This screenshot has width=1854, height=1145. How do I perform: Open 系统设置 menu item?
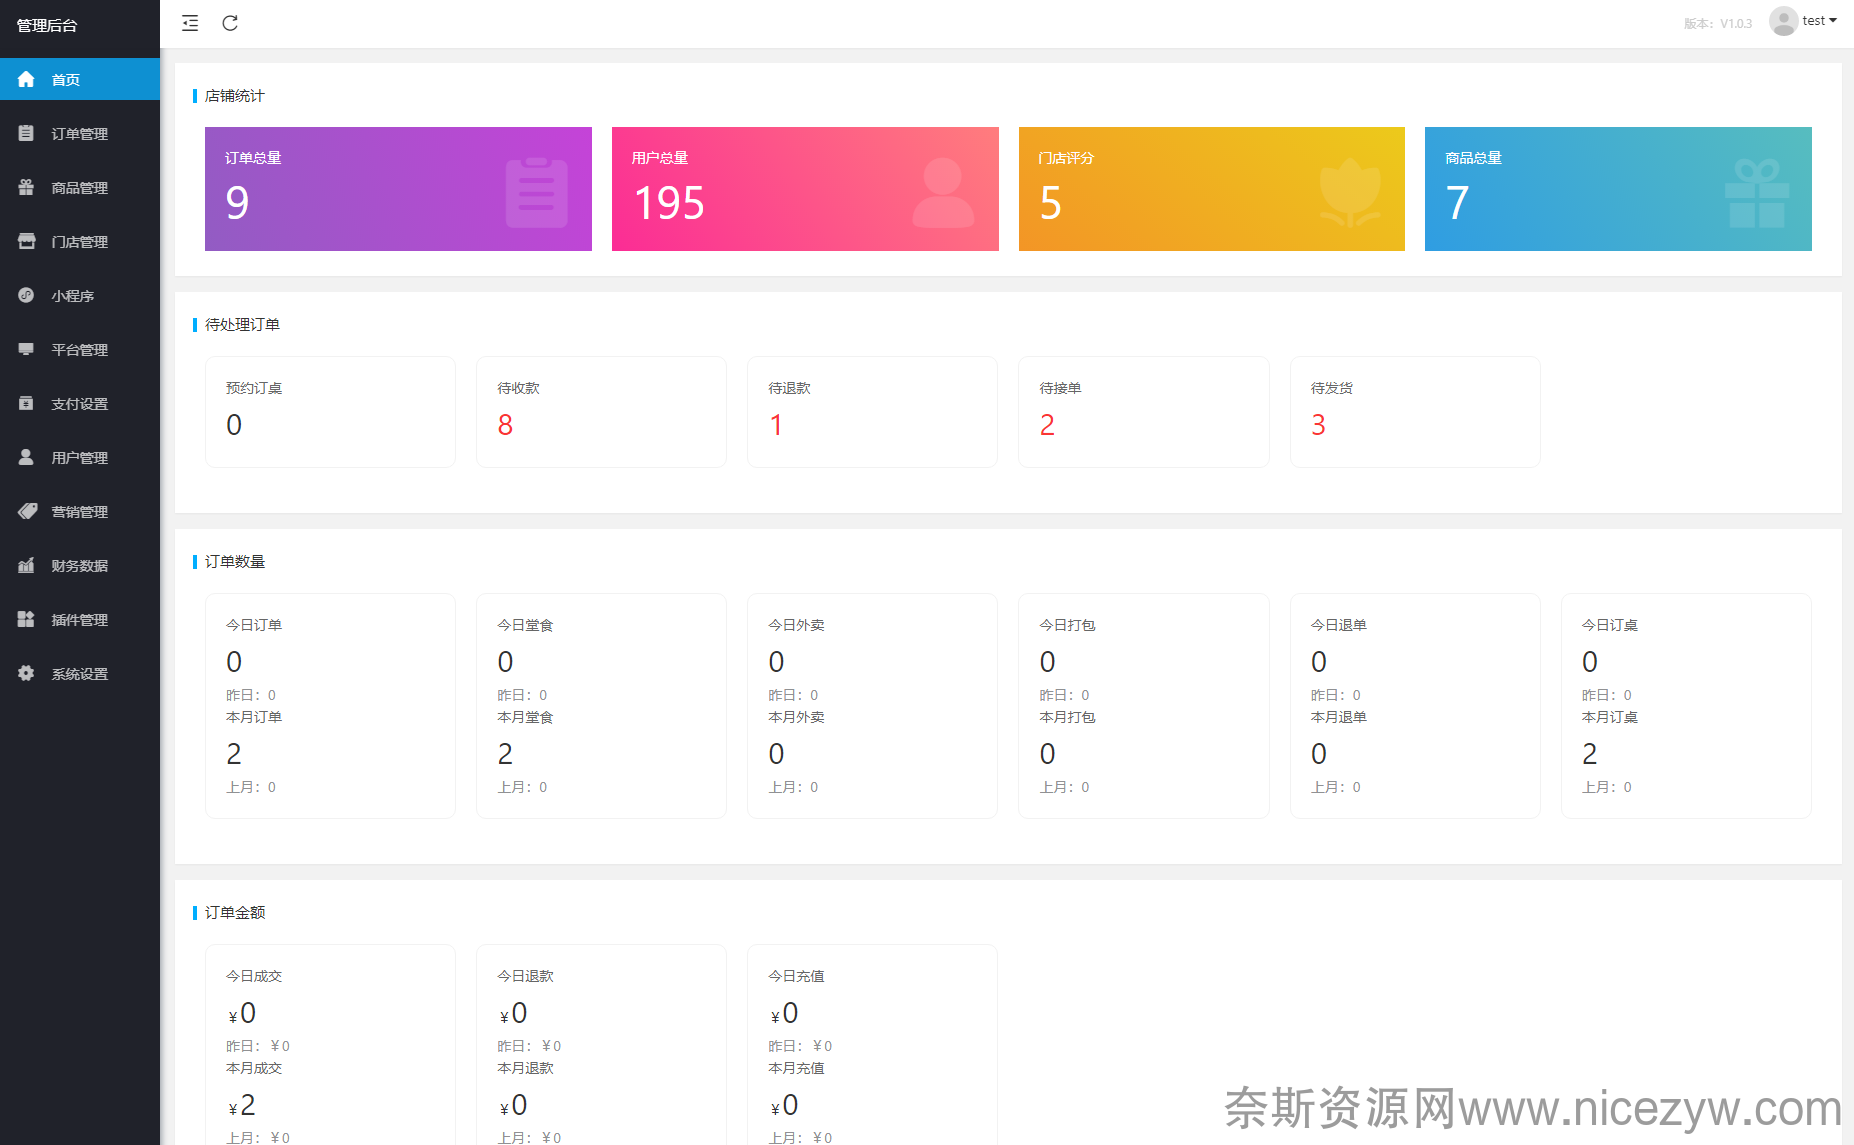coord(80,673)
